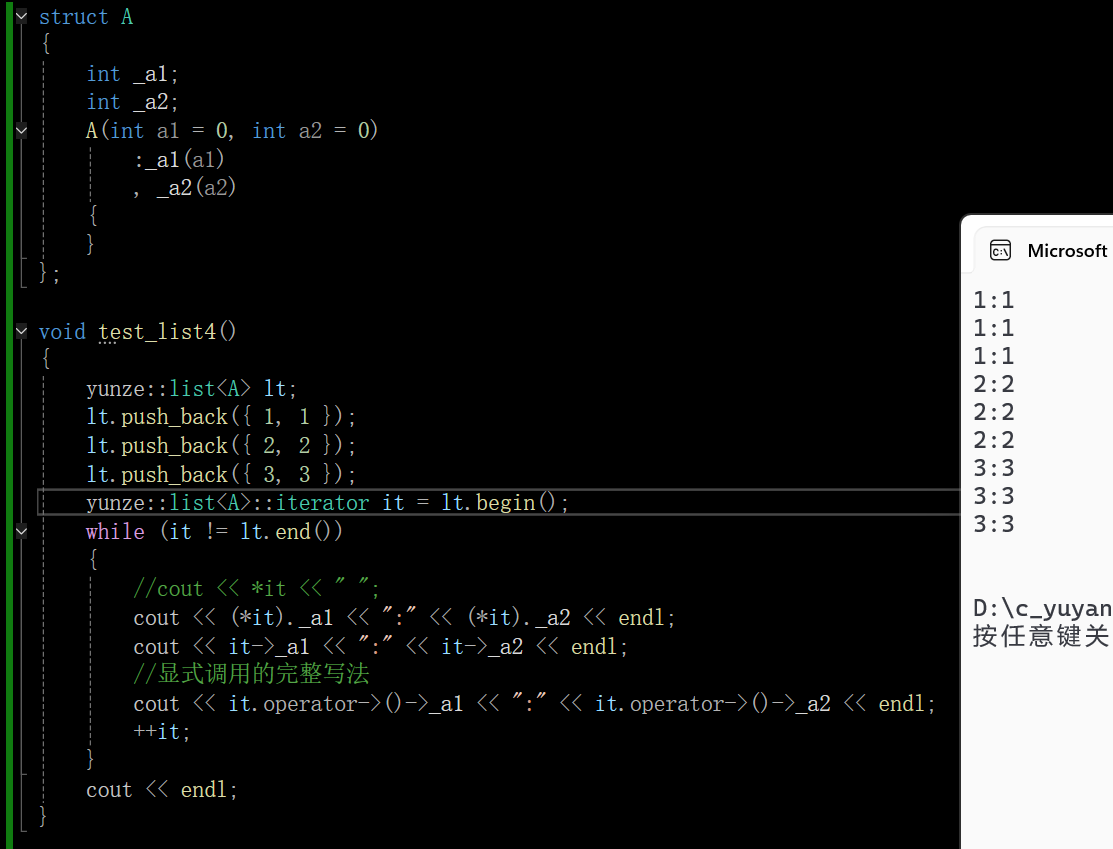Click the ', _a2(a2)' initializer line
Image resolution: width=1113 pixels, height=849 pixels.
[185, 188]
